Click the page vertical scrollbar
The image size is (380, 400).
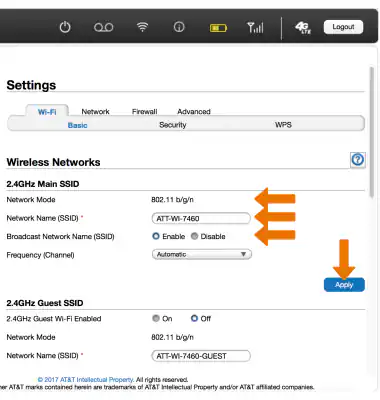pyautogui.click(x=372, y=133)
